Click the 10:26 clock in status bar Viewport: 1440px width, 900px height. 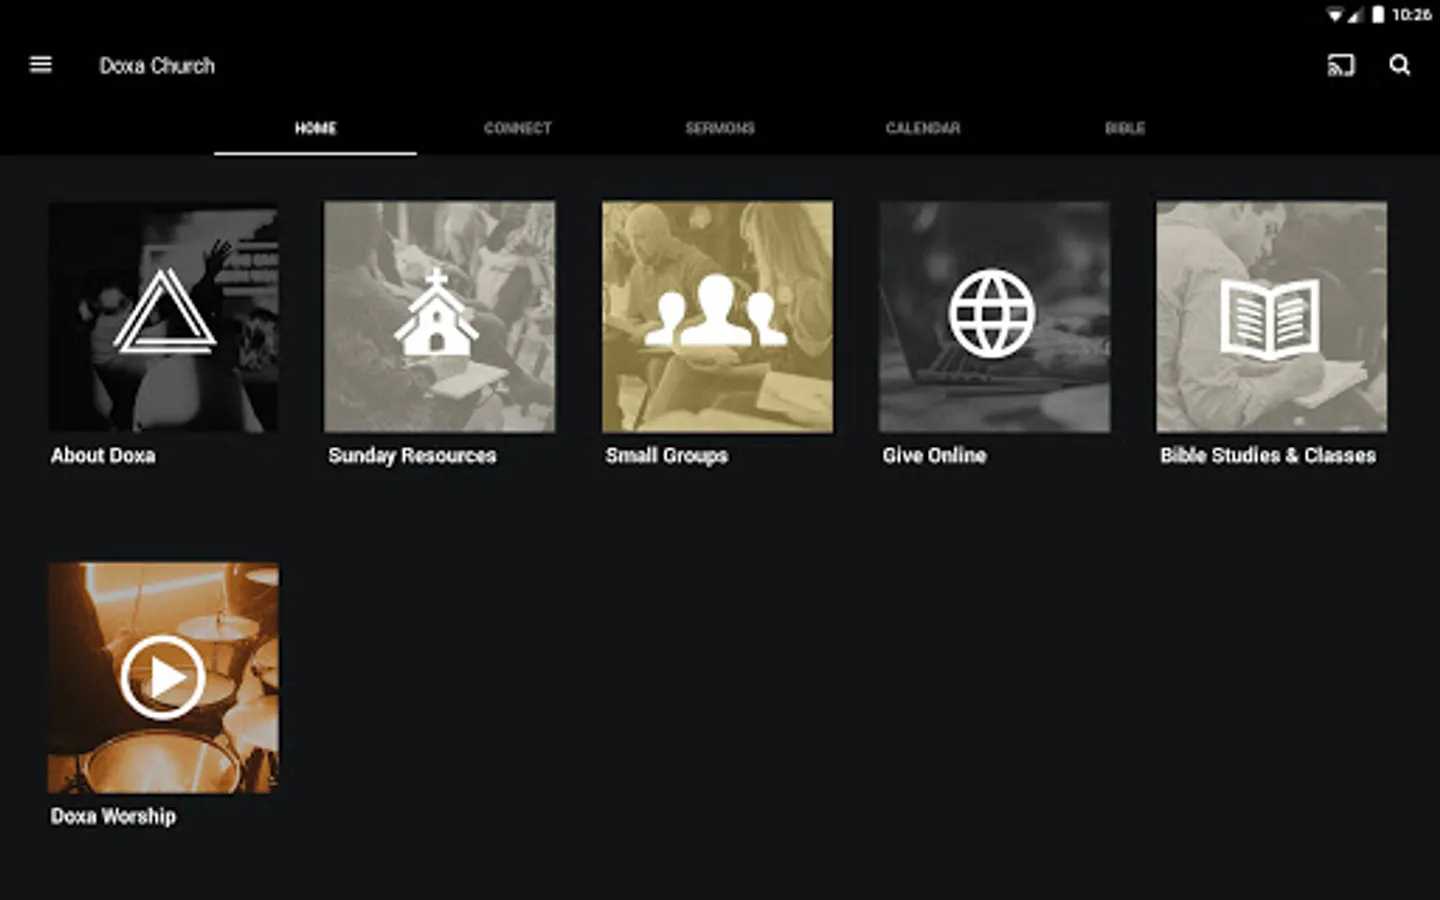[1411, 14]
